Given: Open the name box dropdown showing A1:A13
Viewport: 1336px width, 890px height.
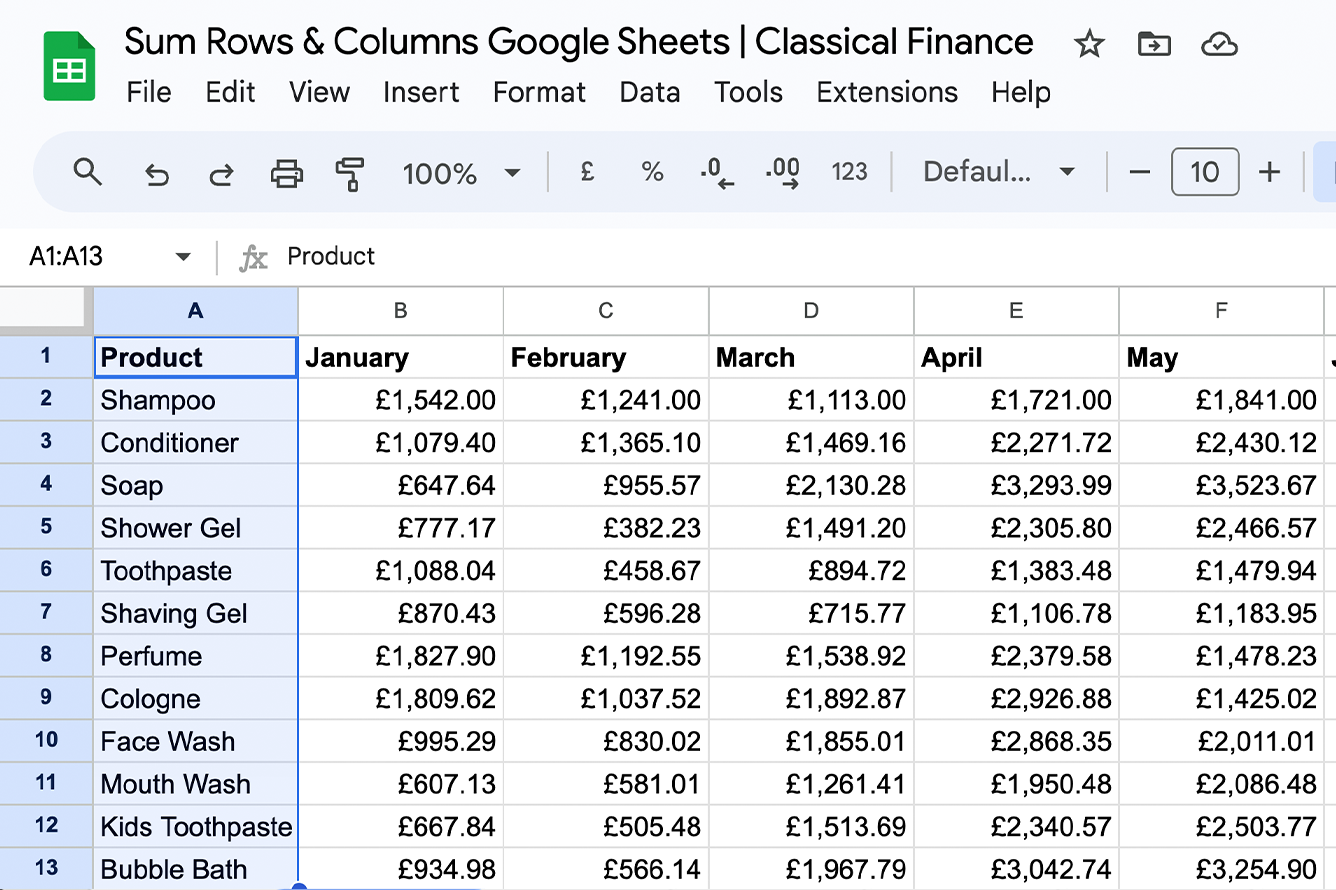Looking at the screenshot, I should (183, 256).
